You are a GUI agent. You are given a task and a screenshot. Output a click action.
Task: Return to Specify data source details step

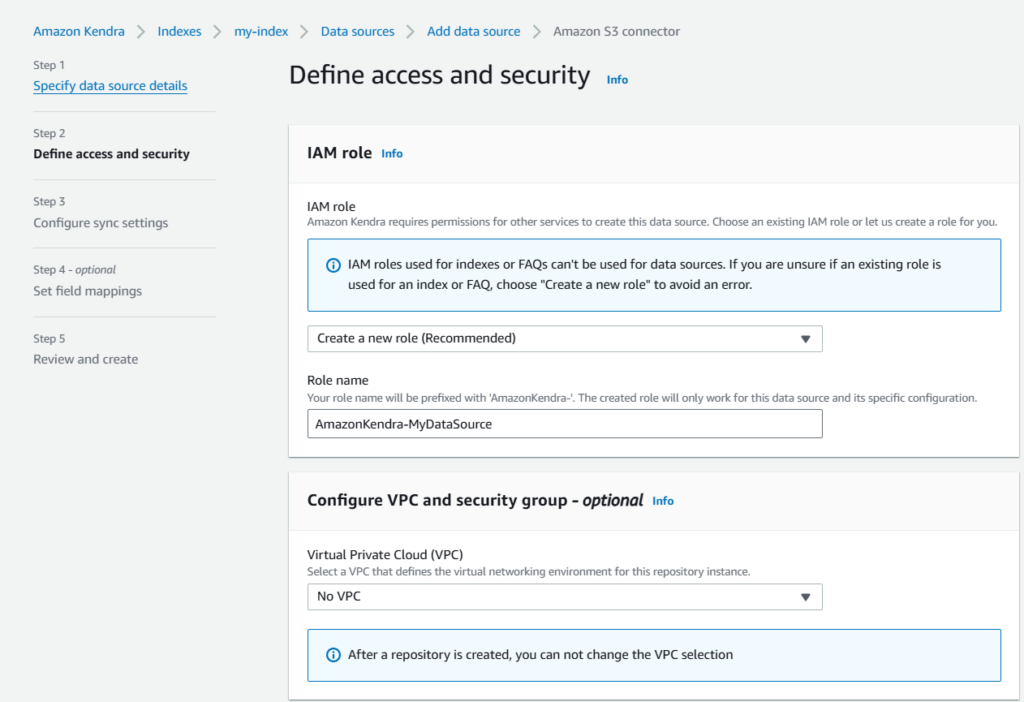coord(110,86)
